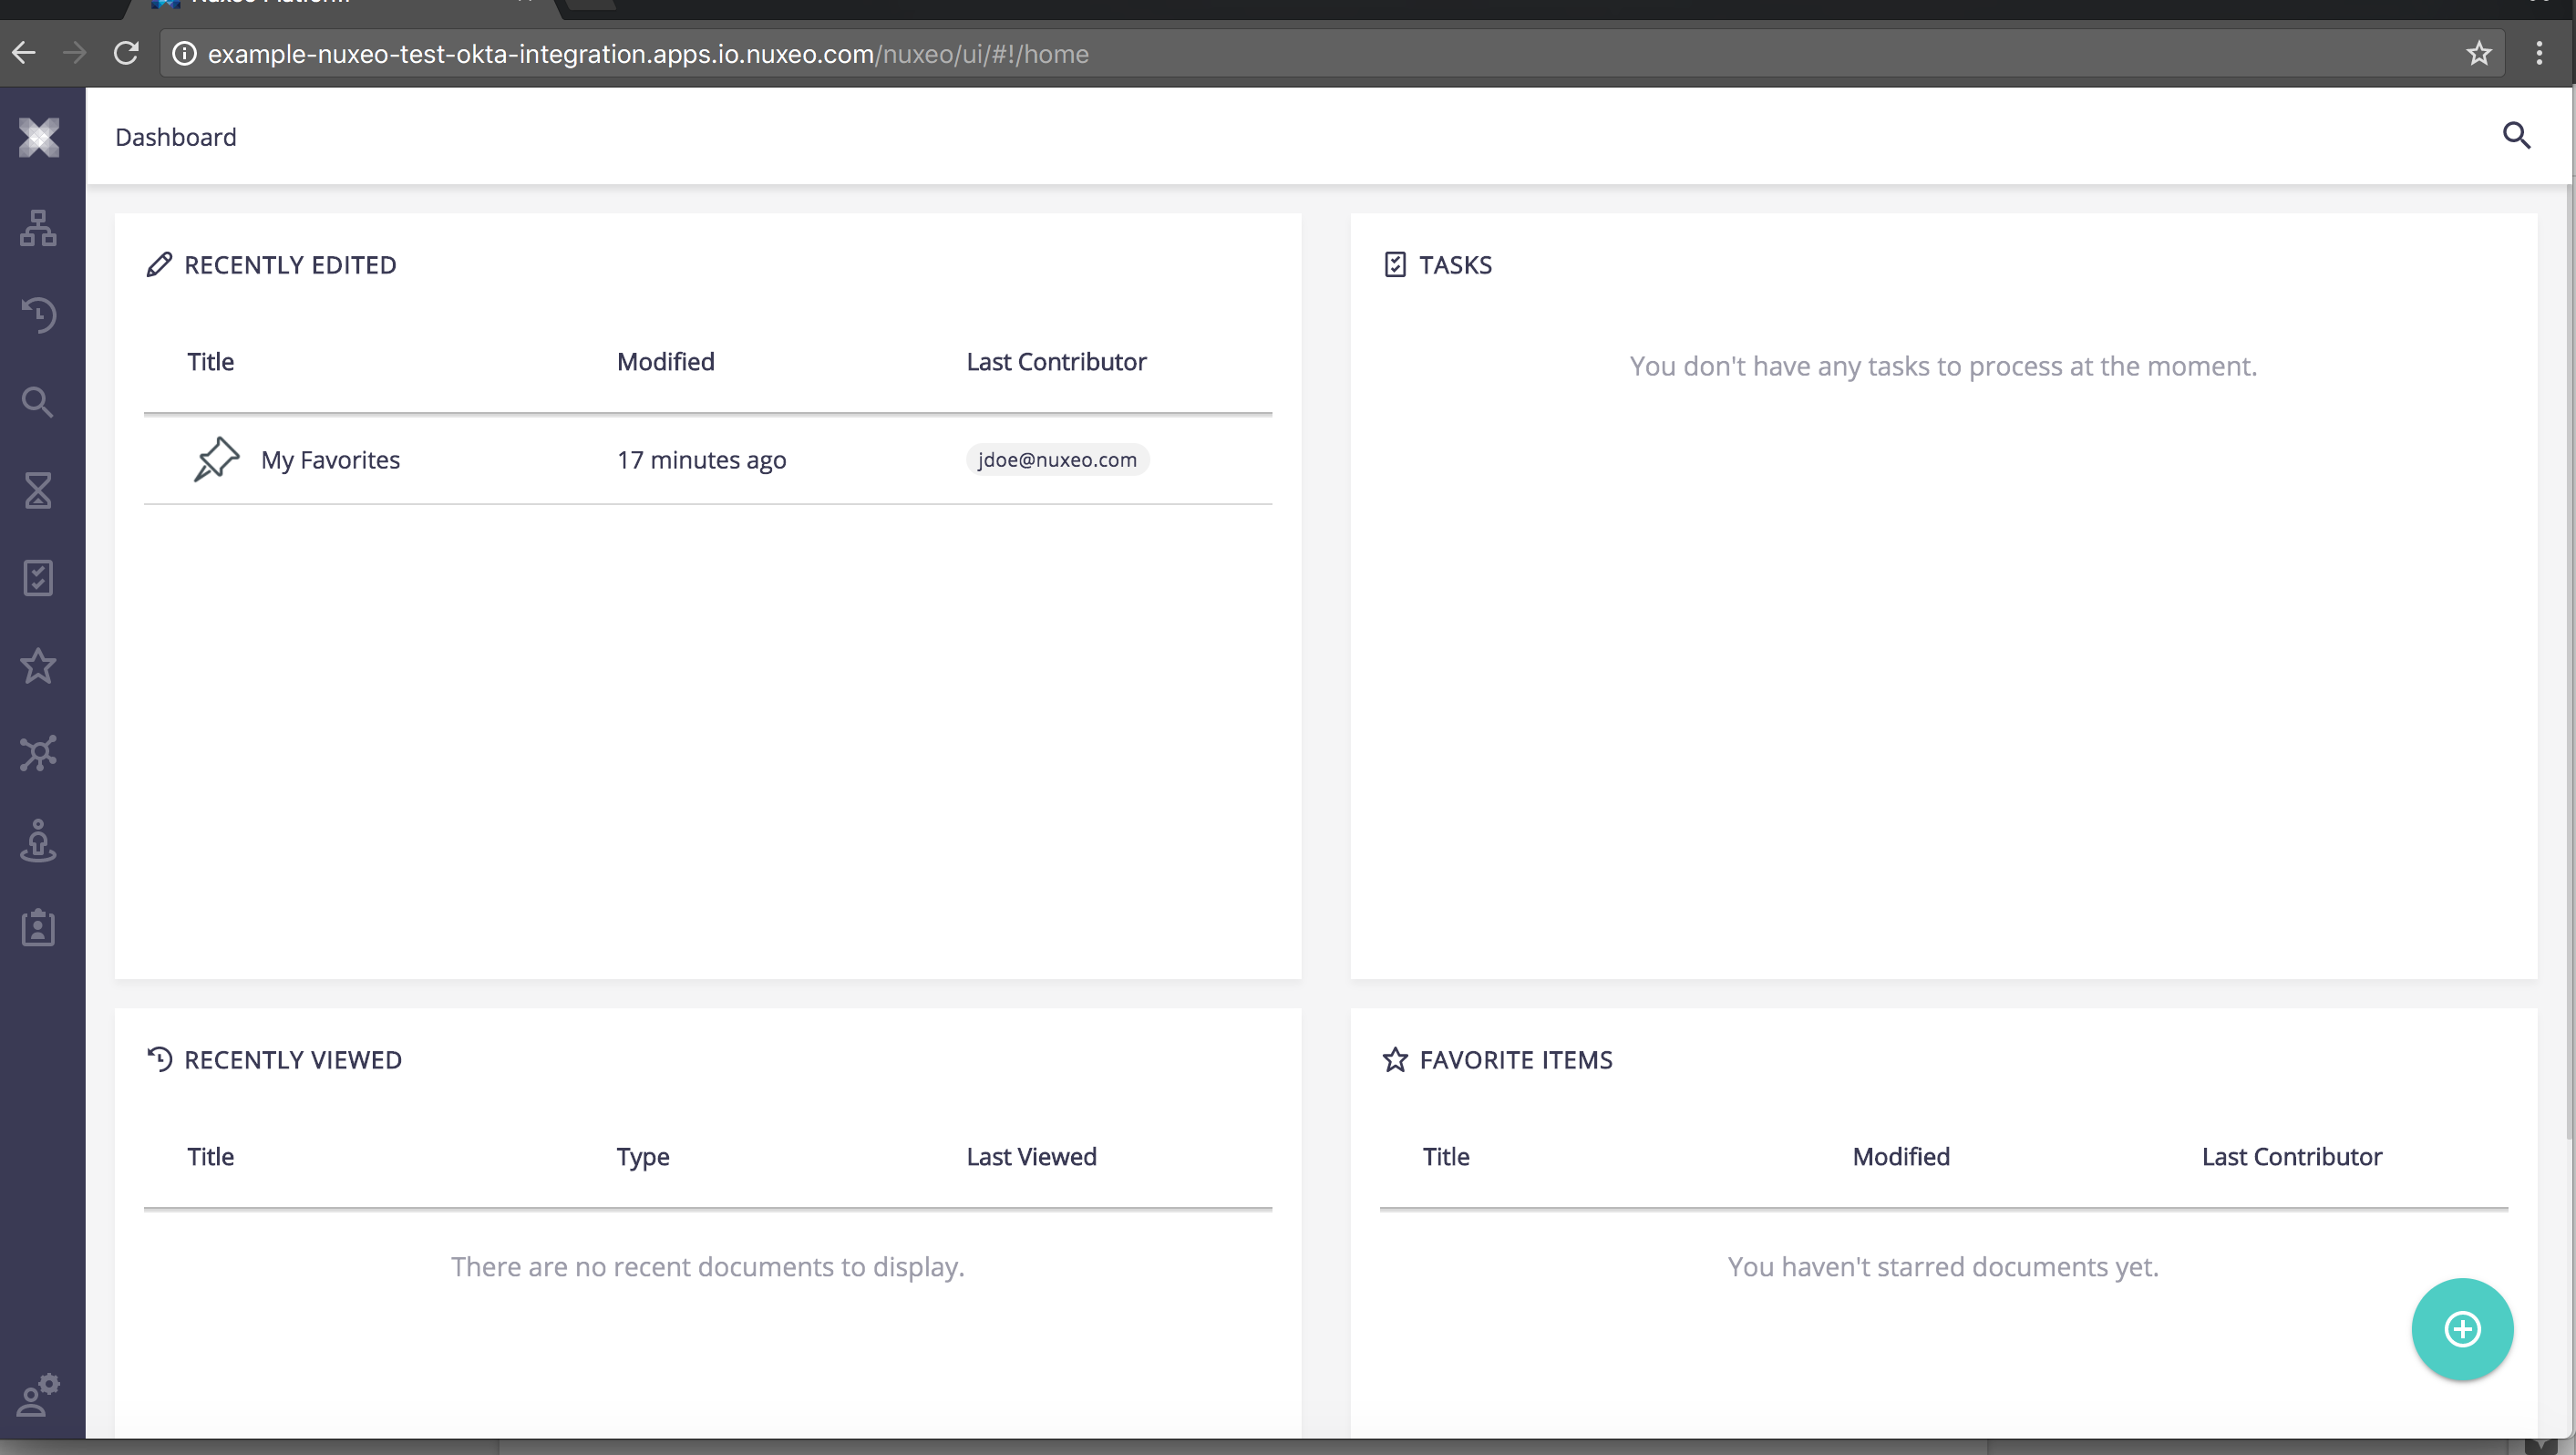The image size is (2576, 1455).
Task: Open the Favorites star in the sidebar
Action: click(x=38, y=665)
